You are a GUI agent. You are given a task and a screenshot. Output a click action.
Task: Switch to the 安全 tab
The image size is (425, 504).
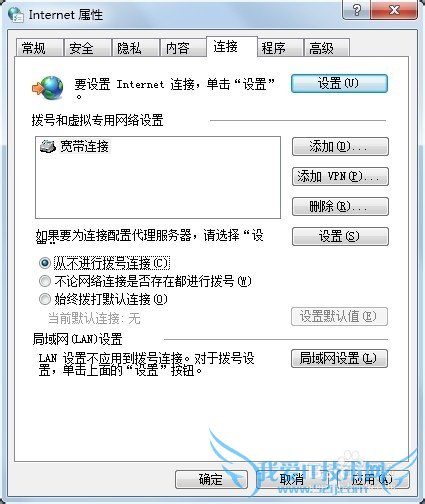coord(87,48)
